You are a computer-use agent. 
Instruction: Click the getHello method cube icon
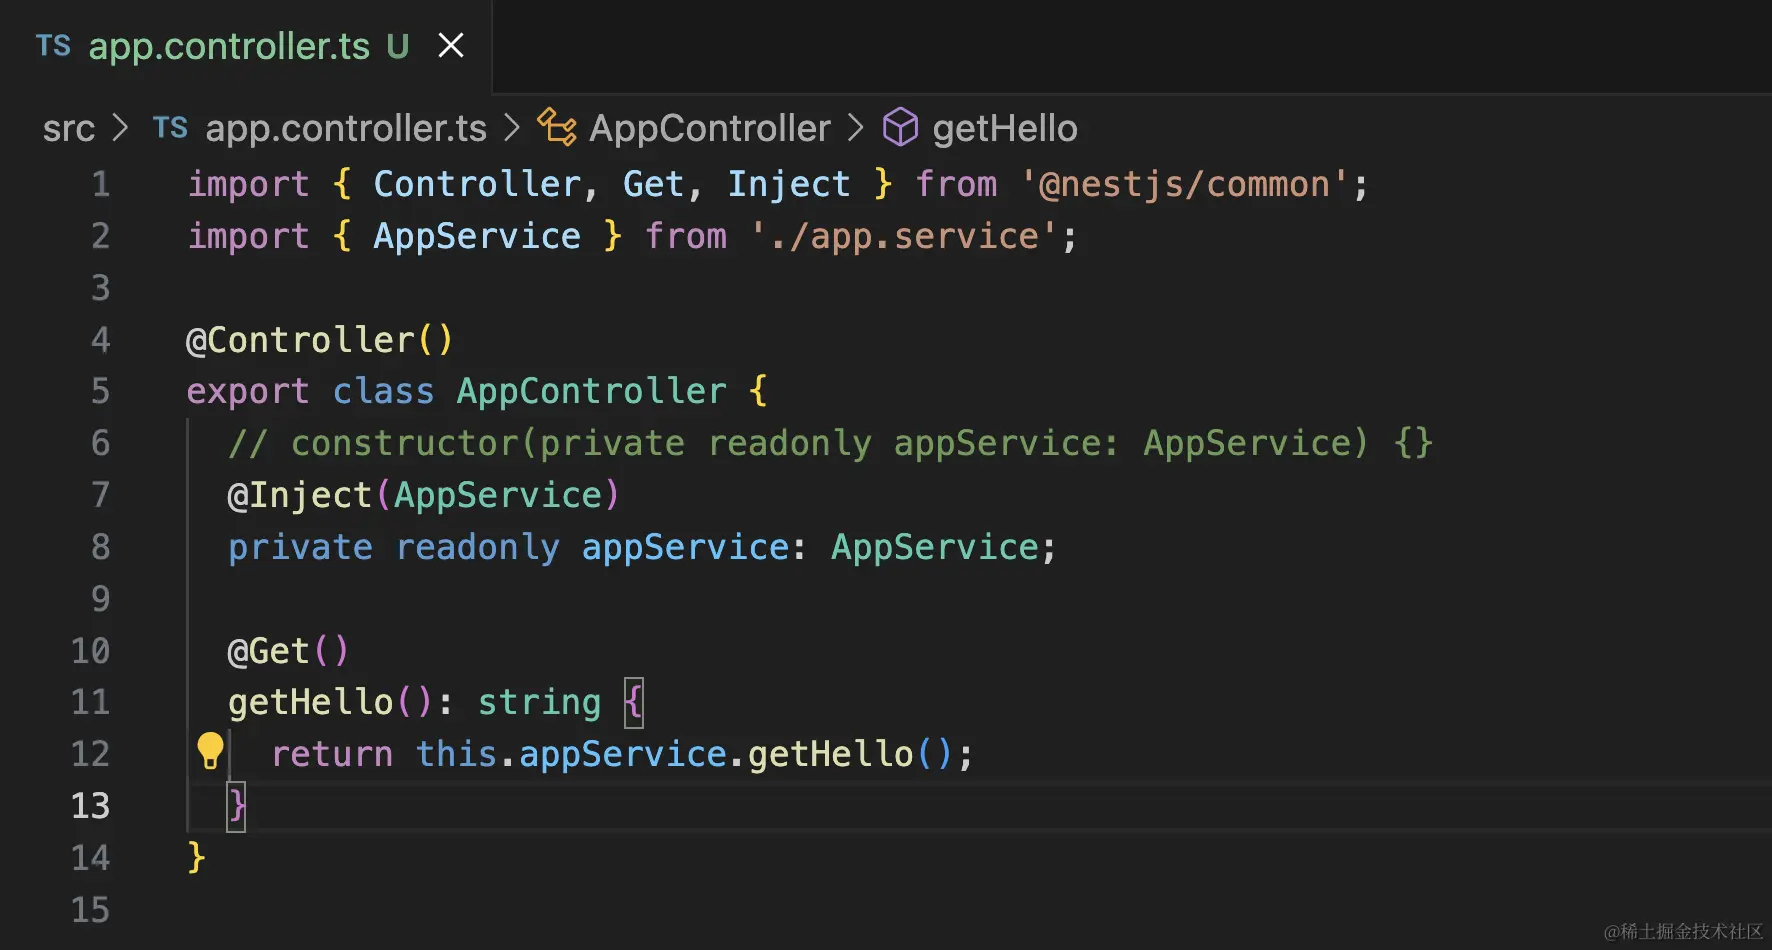(x=900, y=128)
